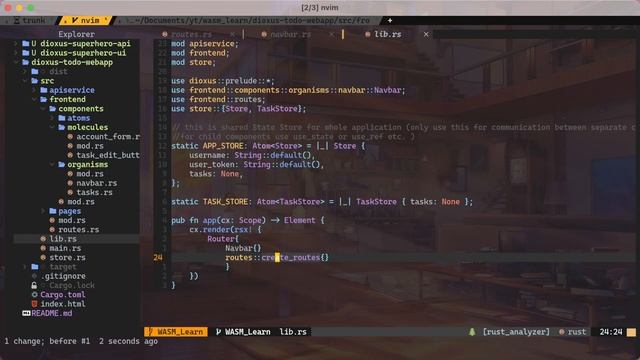The height and width of the screenshot is (360, 640).
Task: Click the lock icon beside Cargo.lock
Action: click(34, 286)
